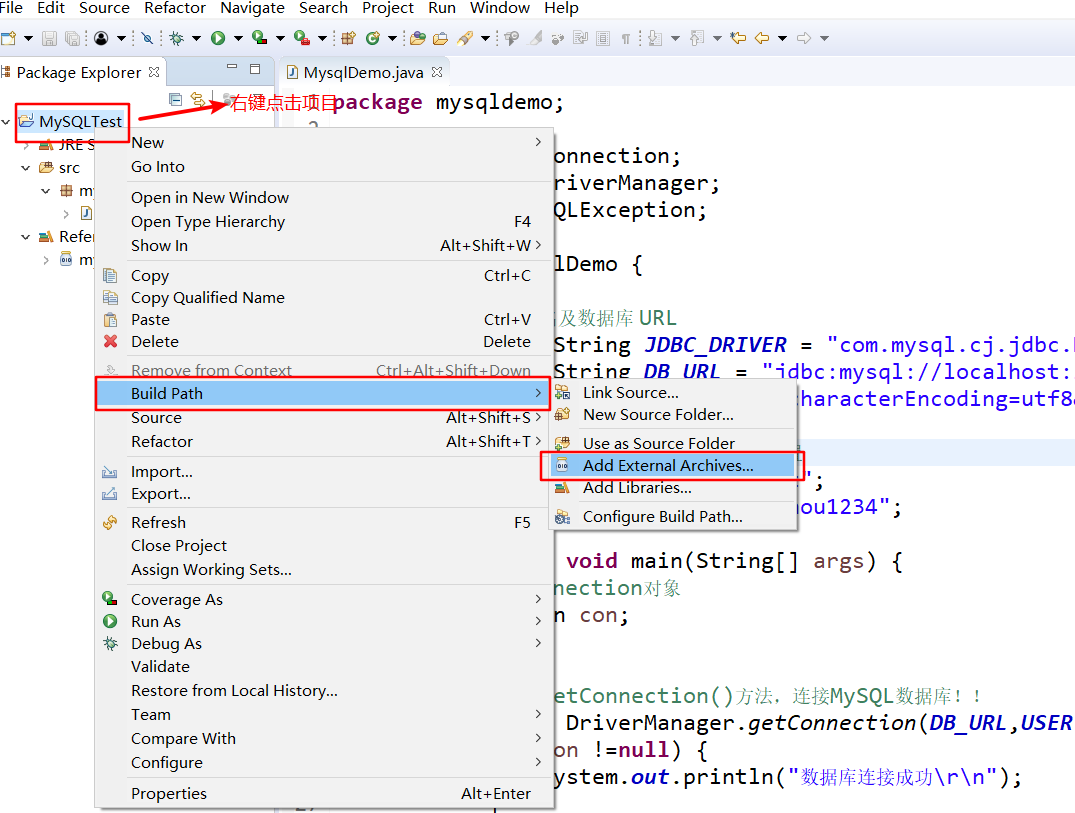Select Link Source... in submenu

click(x=671, y=393)
